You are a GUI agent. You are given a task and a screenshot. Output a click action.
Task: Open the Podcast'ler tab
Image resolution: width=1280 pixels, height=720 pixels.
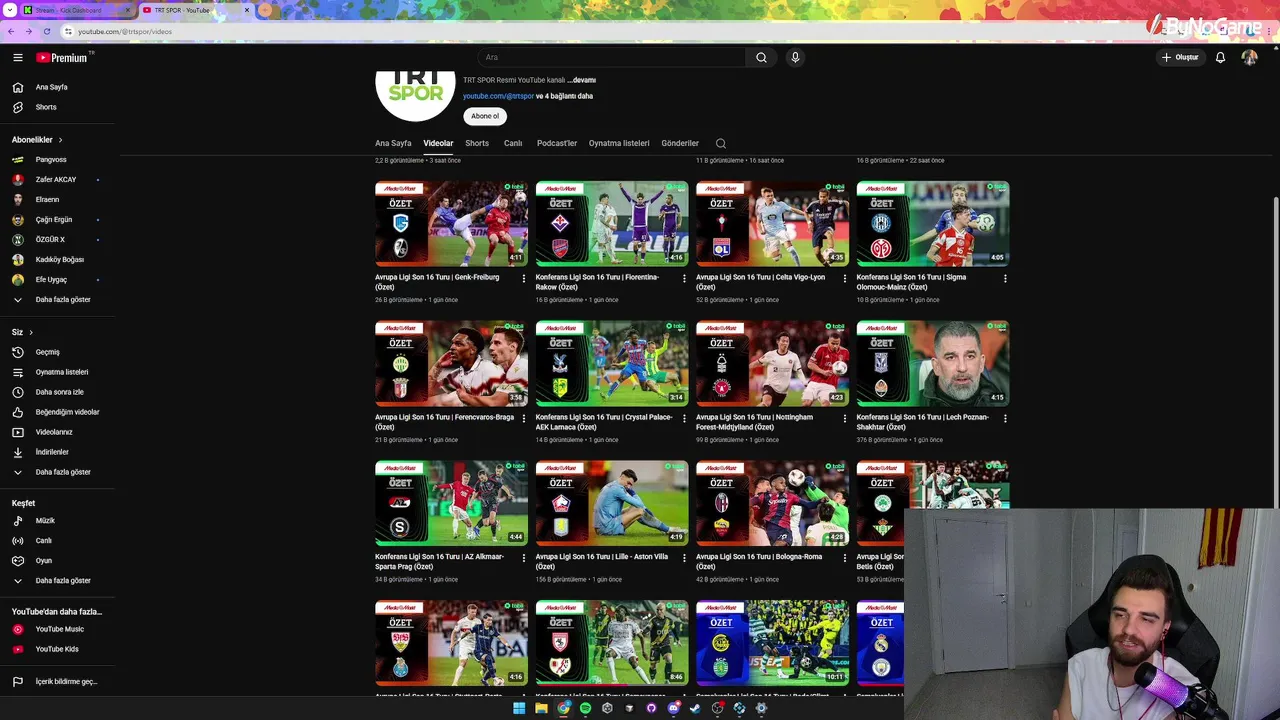click(557, 143)
